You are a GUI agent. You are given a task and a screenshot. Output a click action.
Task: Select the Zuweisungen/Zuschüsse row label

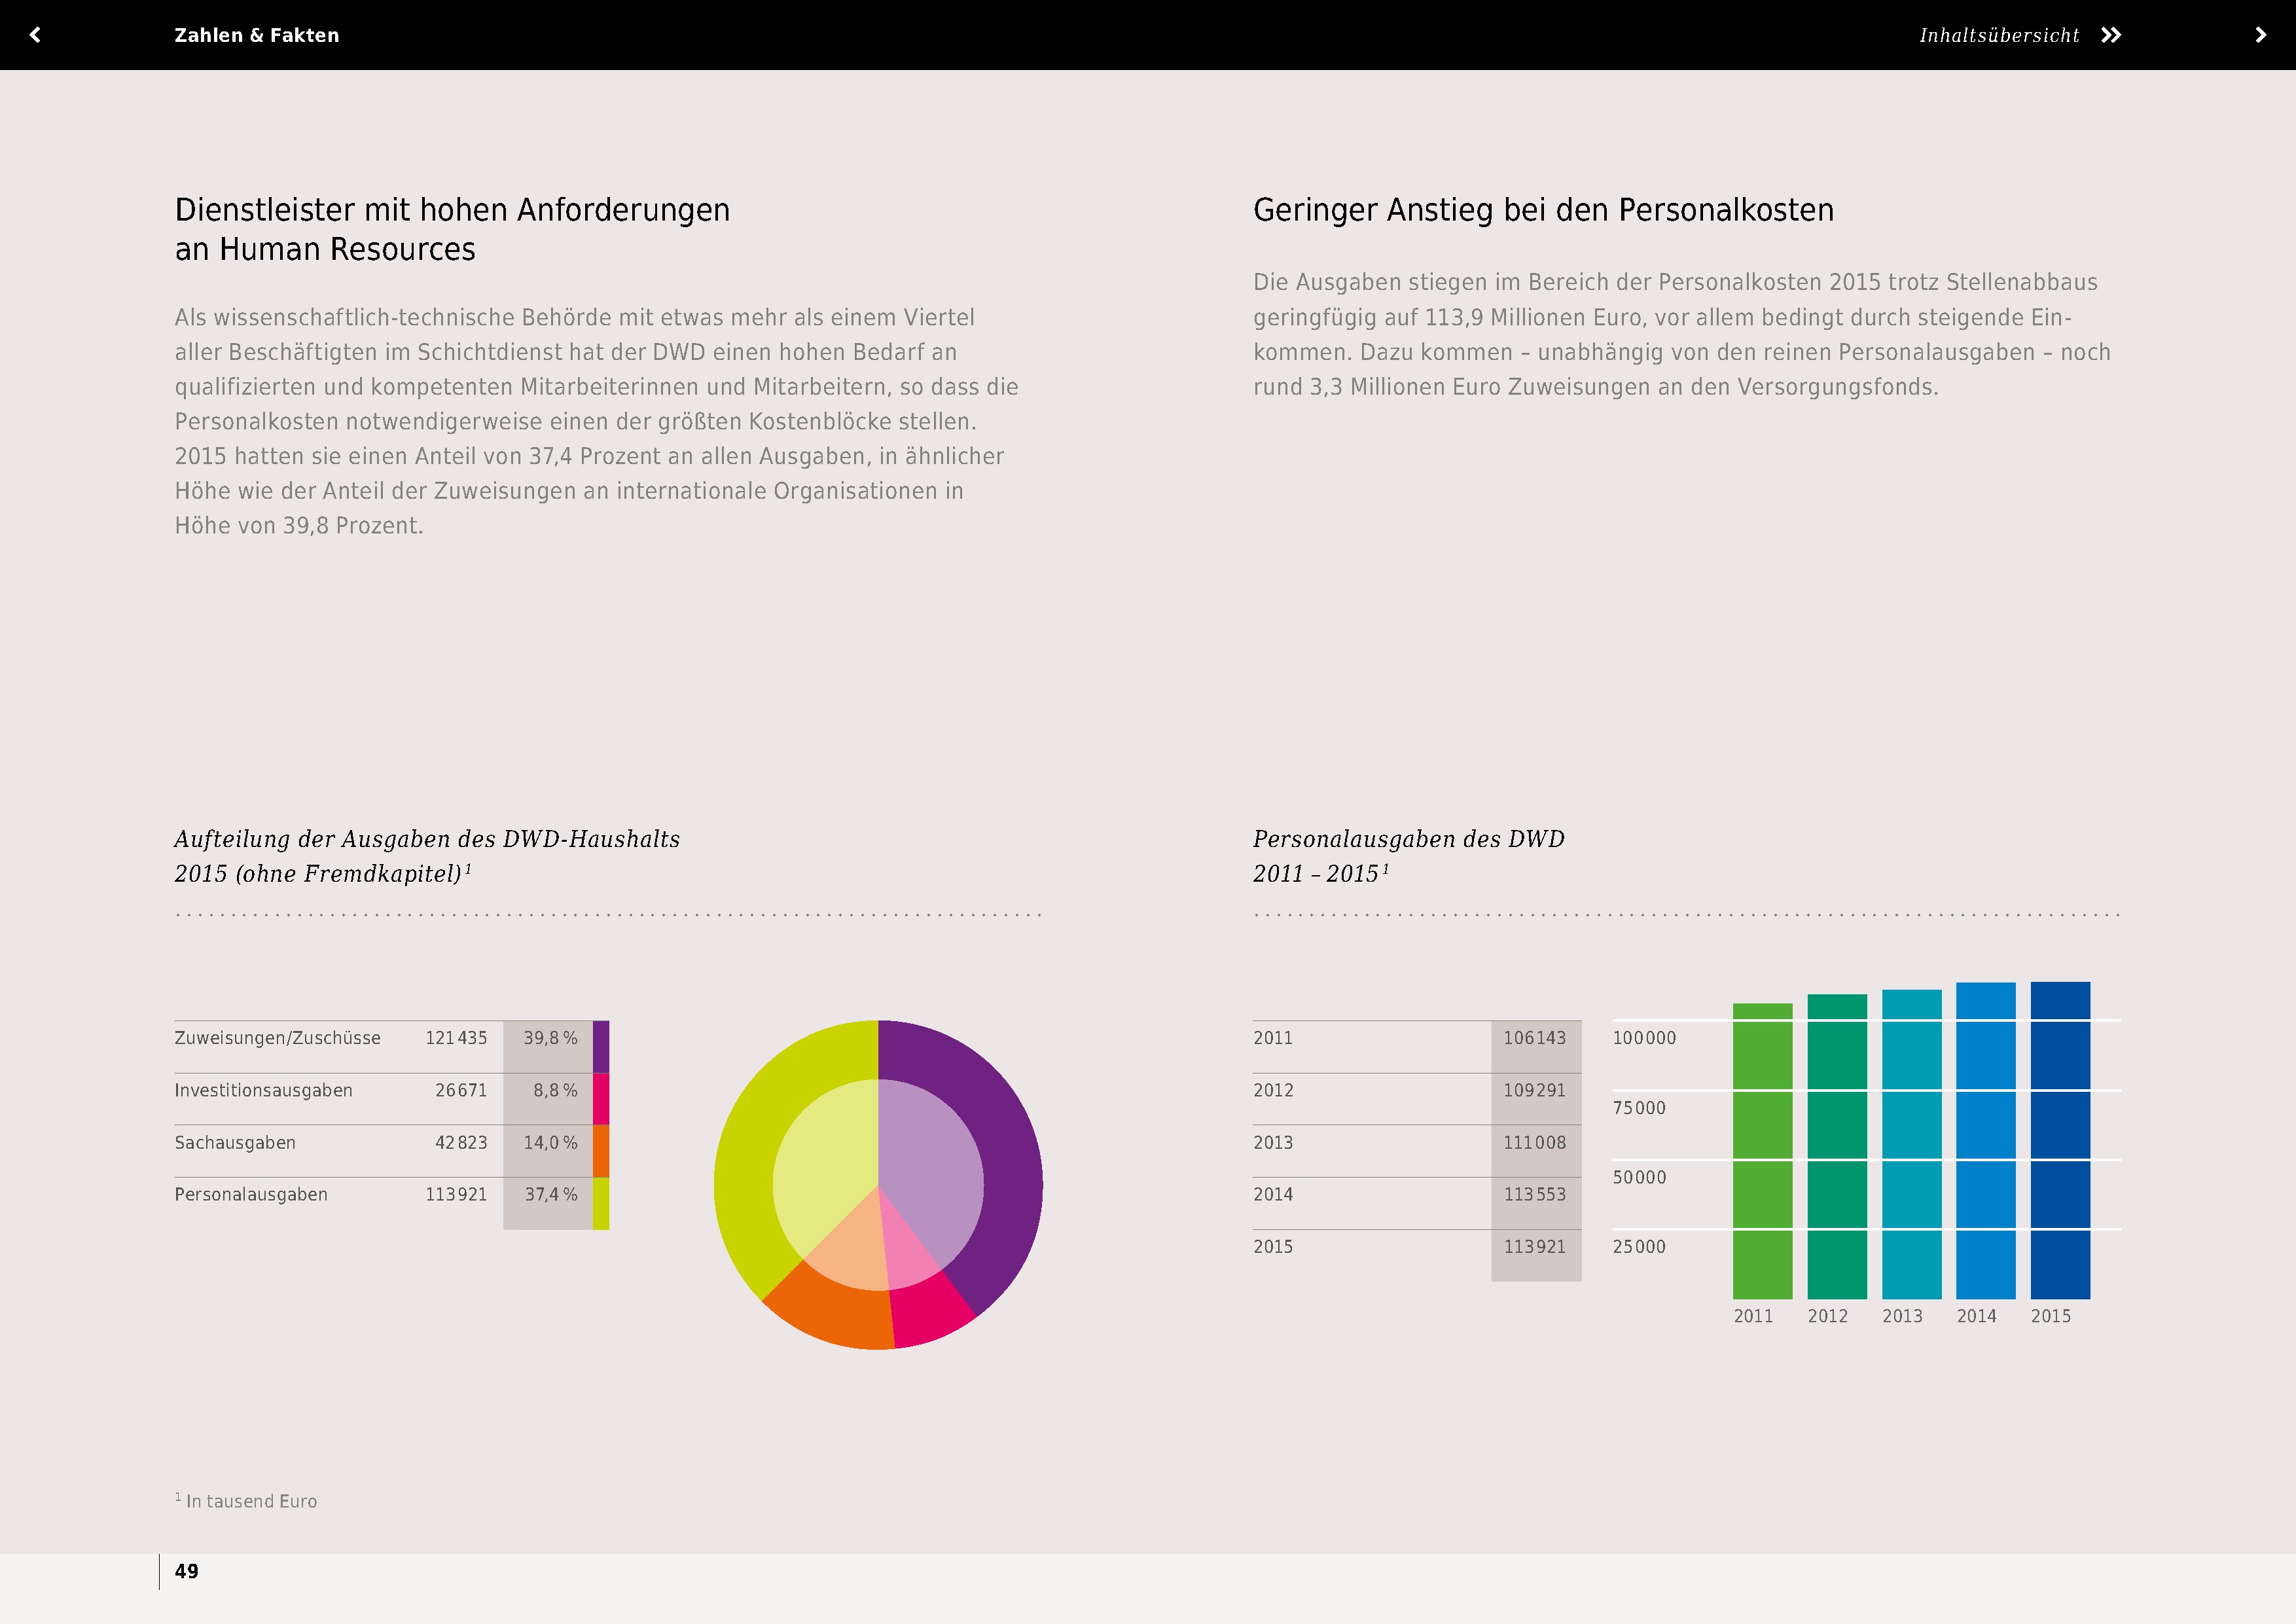(x=277, y=1038)
